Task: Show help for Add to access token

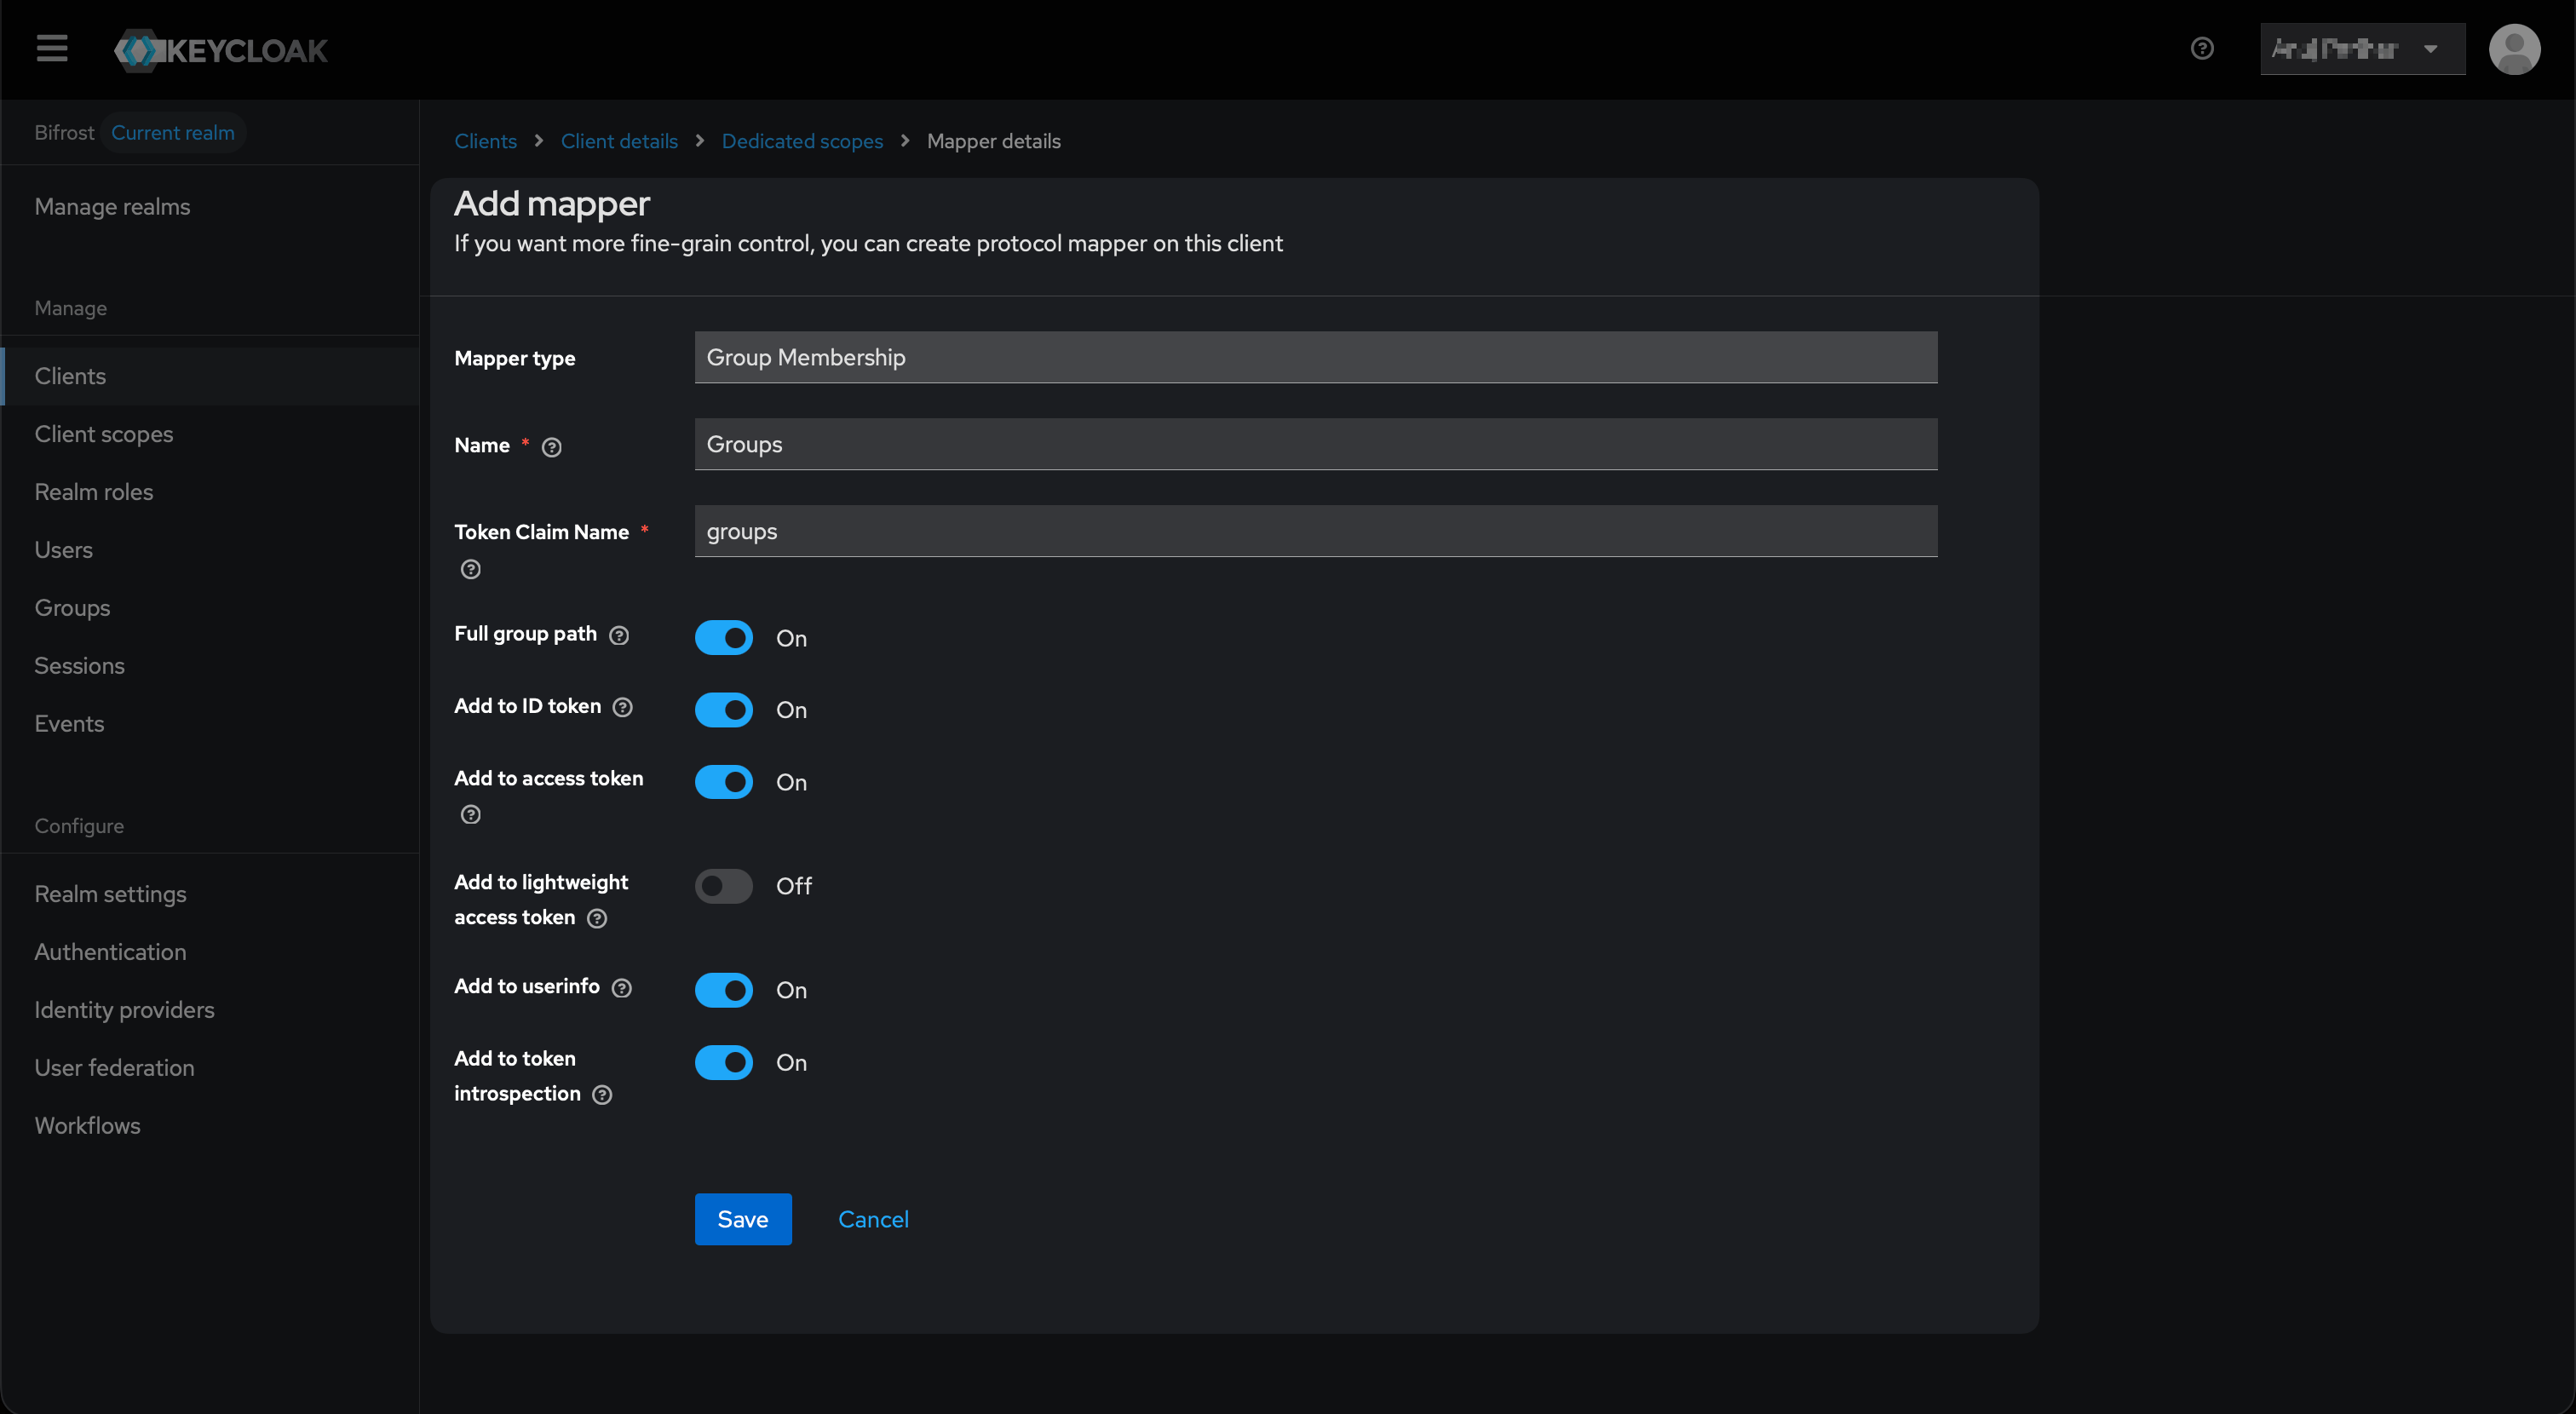Action: pyautogui.click(x=471, y=814)
